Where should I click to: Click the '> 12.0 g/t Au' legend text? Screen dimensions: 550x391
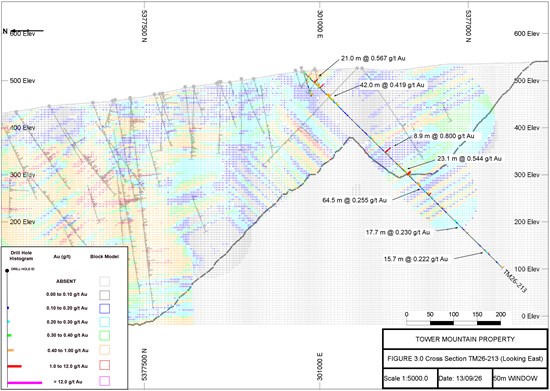click(x=68, y=382)
